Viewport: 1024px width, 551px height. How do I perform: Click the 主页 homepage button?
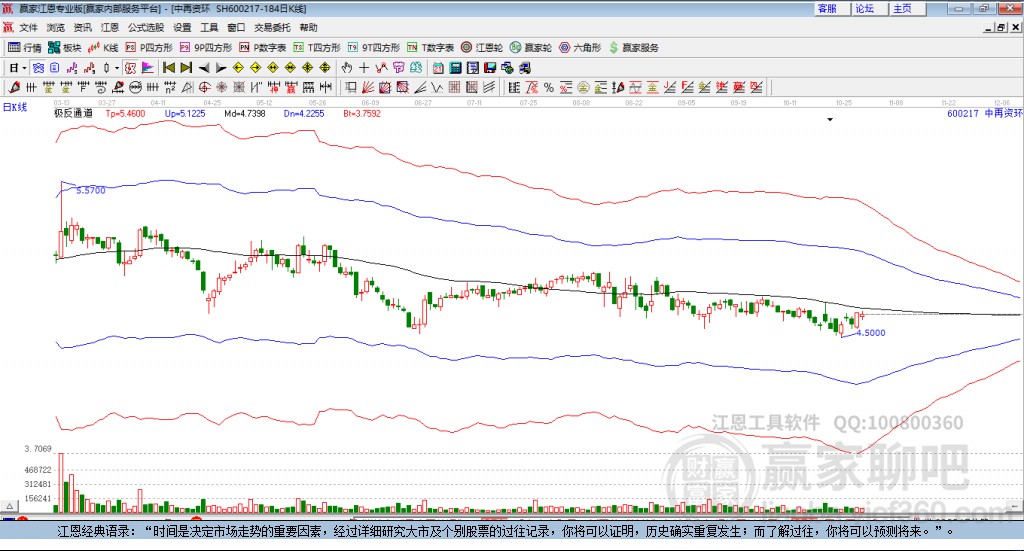(906, 8)
